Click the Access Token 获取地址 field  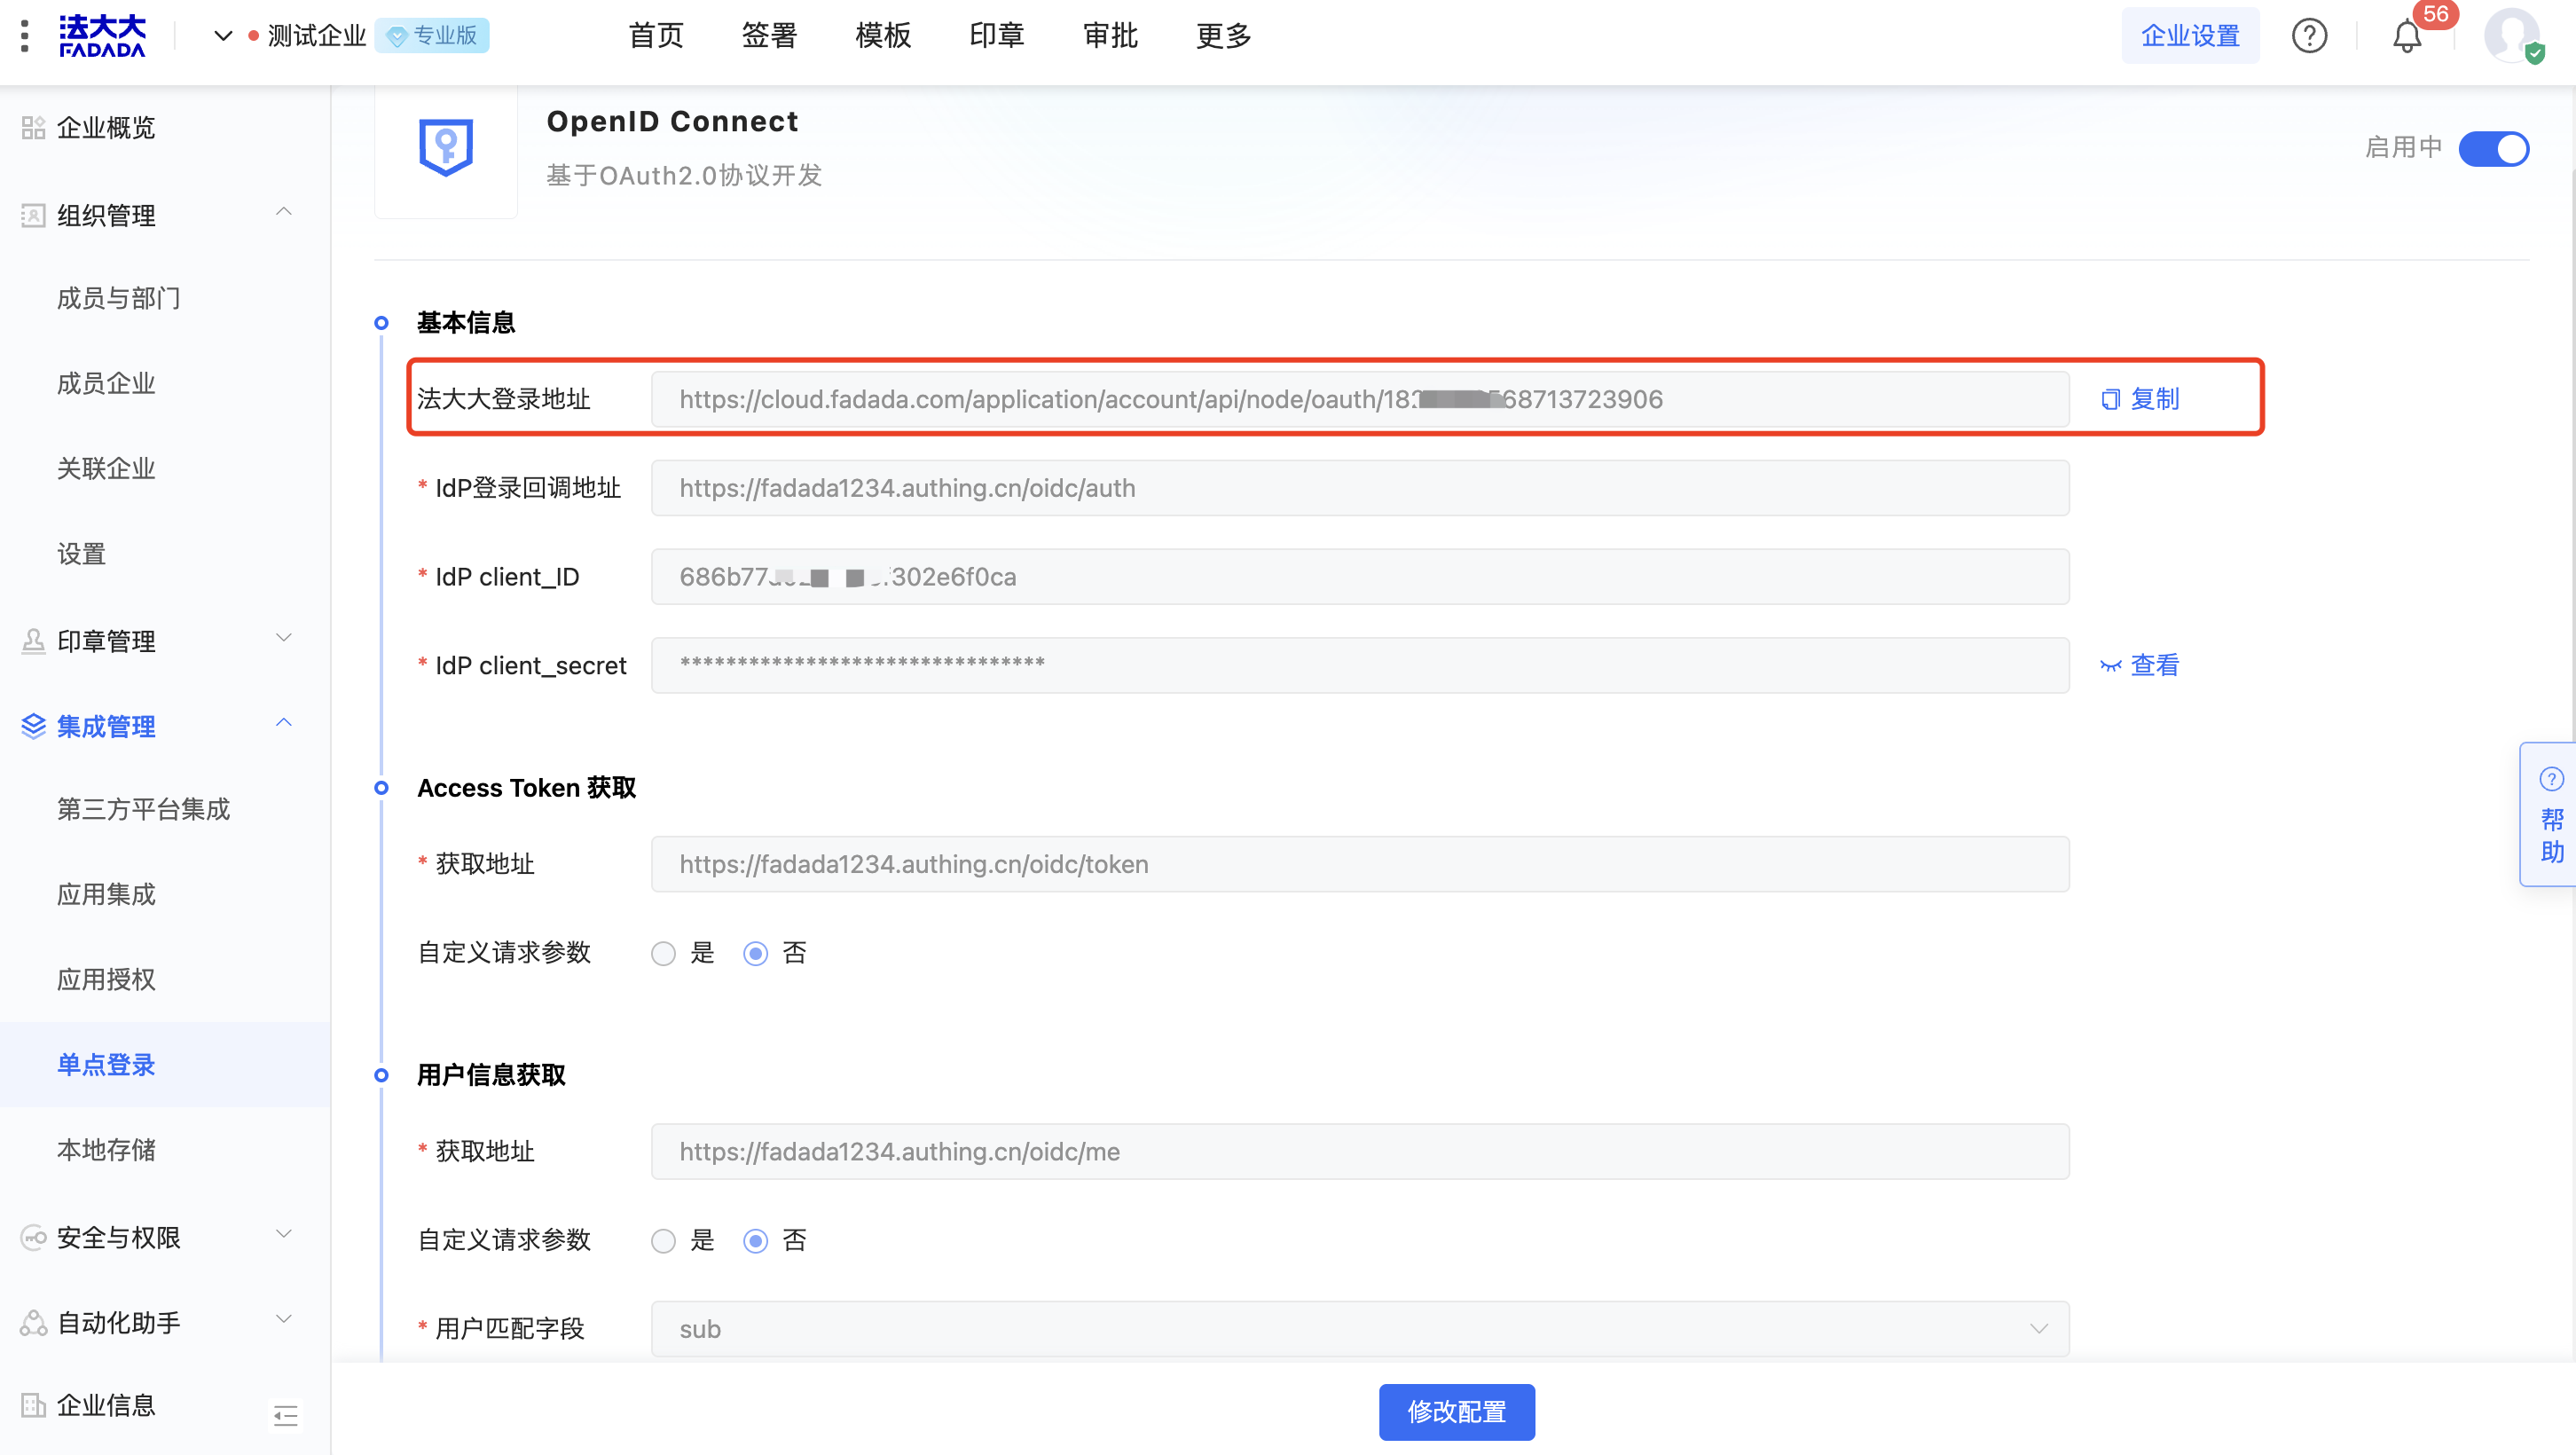coord(1360,864)
